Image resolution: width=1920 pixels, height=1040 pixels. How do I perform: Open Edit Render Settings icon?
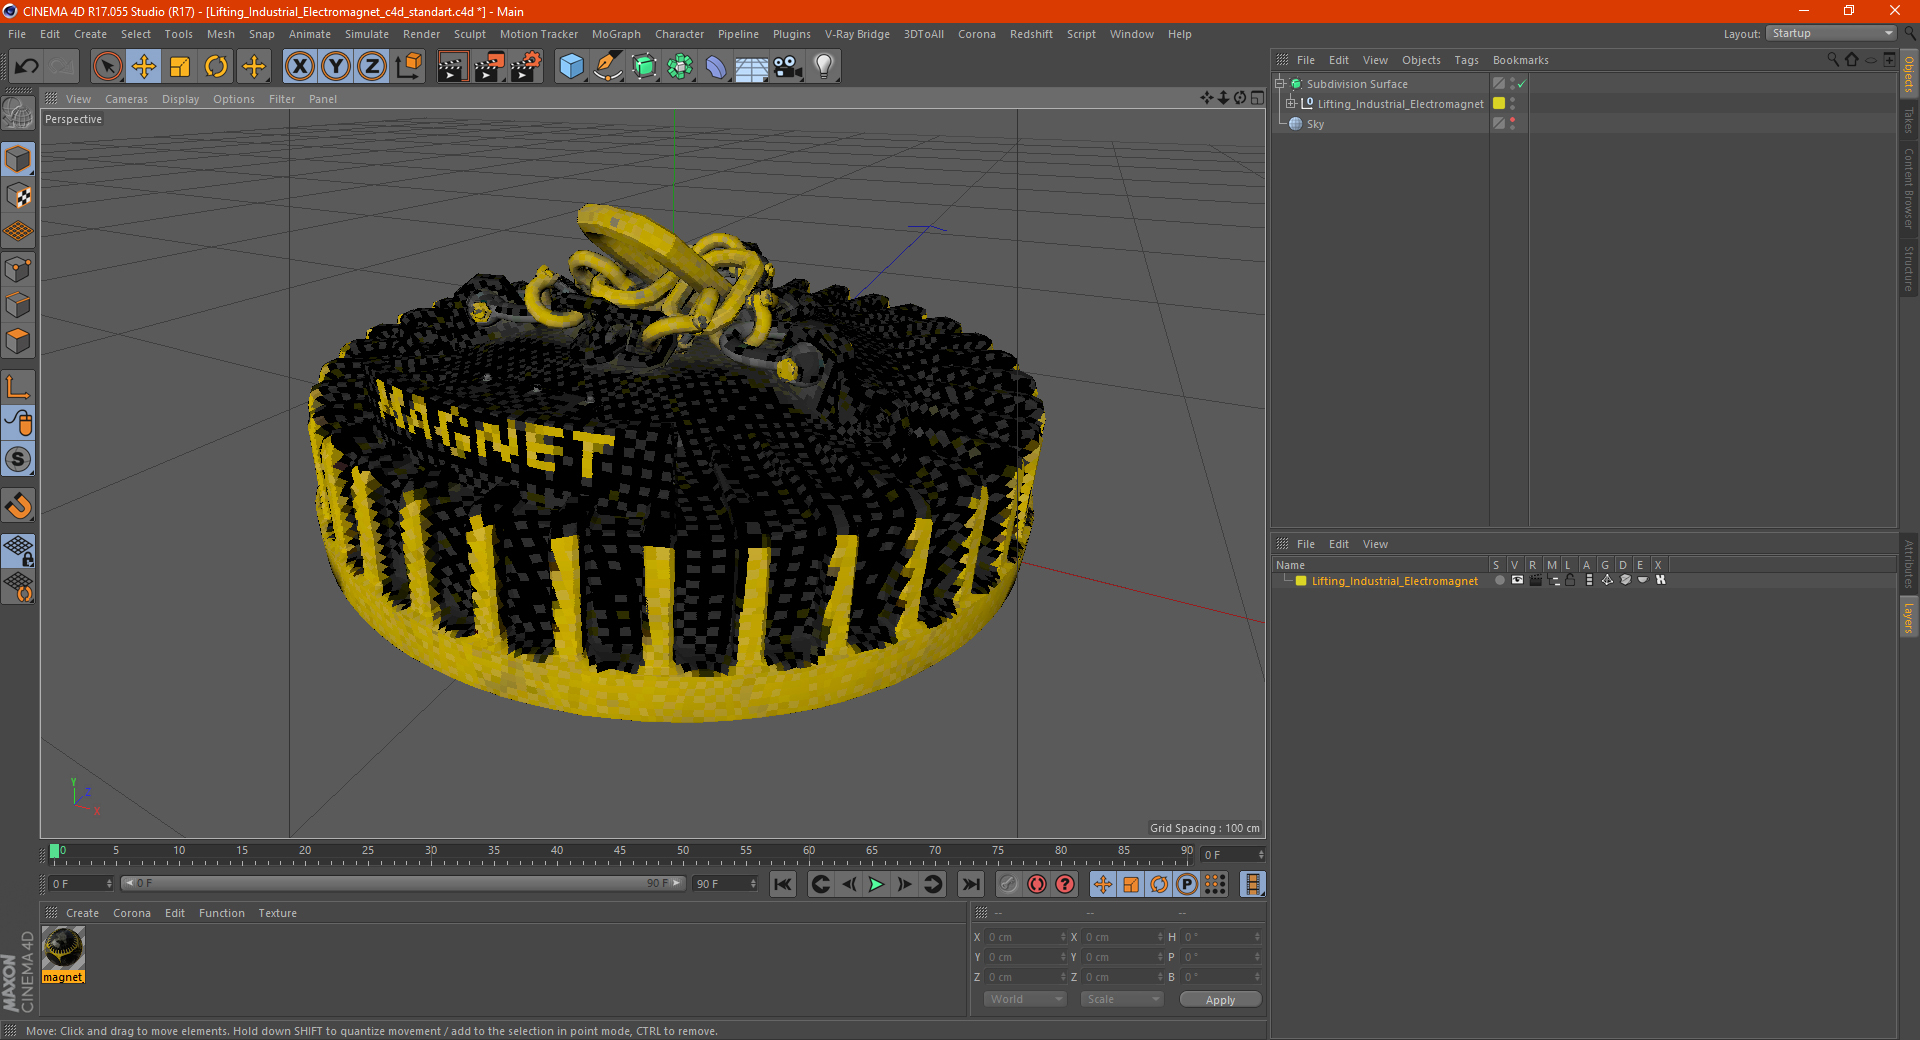525,67
